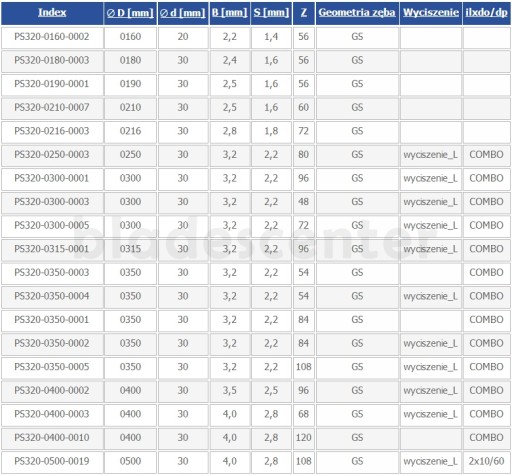Click the S [mm] column header
This screenshot has height=475, width=512.
click(x=271, y=13)
